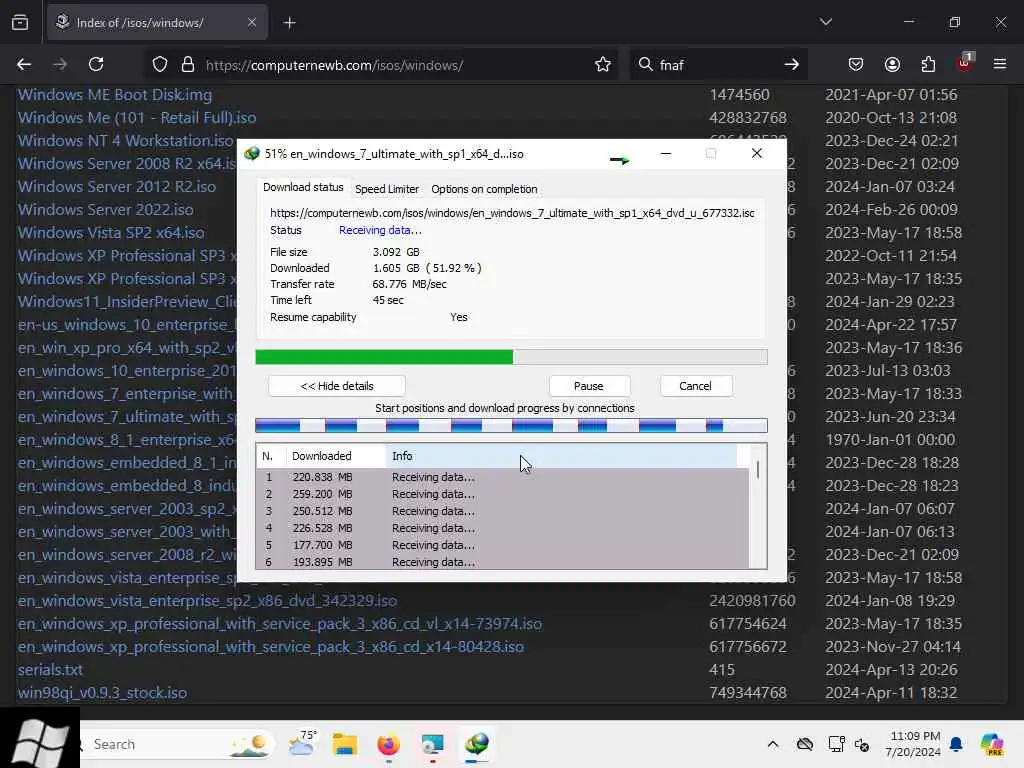The width and height of the screenshot is (1024, 768).
Task: Switch to the Download status tab
Action: pos(303,187)
